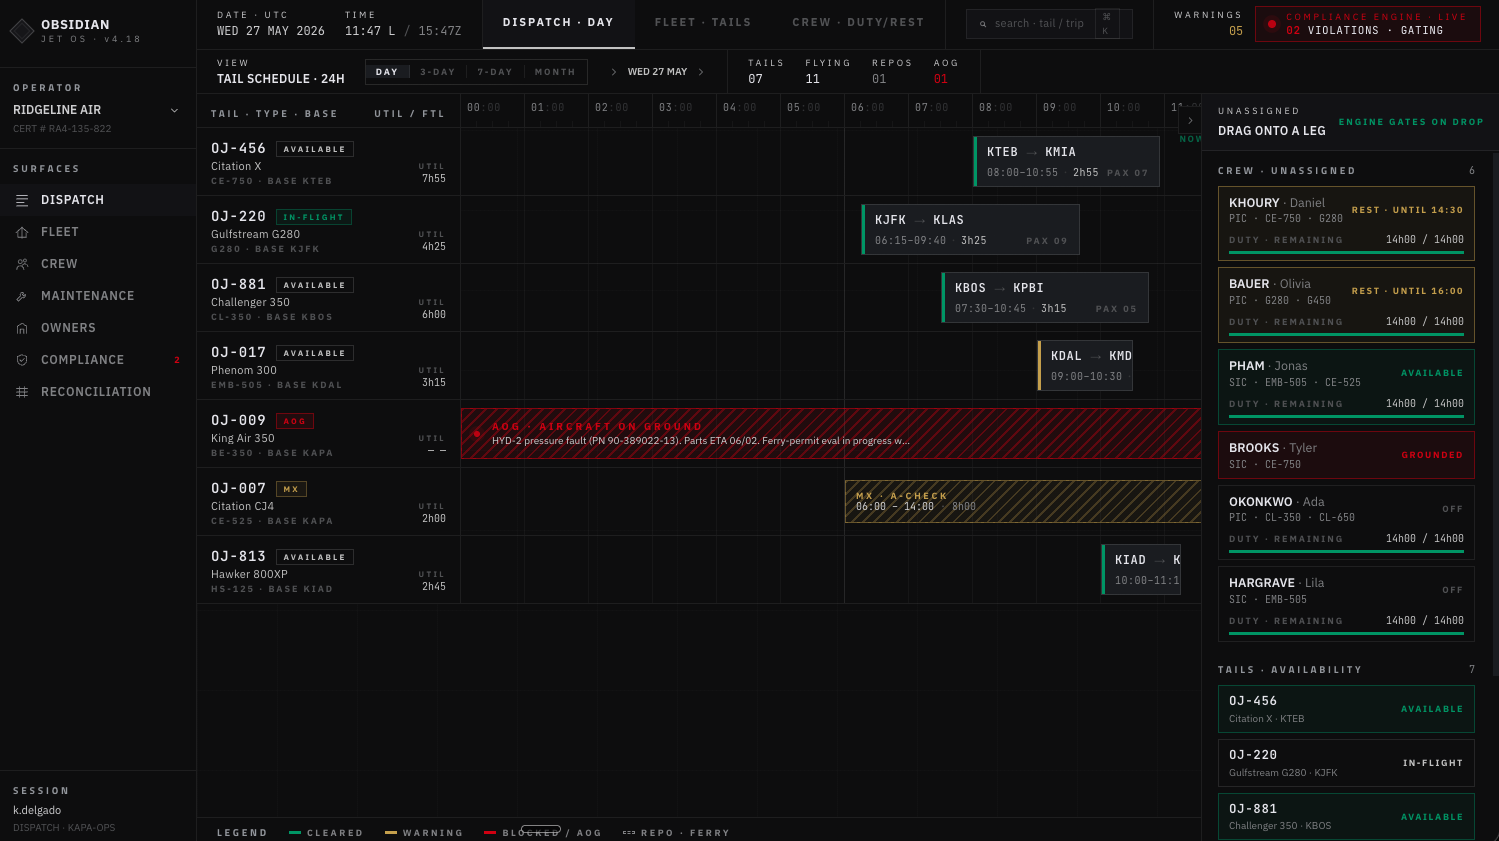Open the KTEB to KMIA flight leg
This screenshot has width=1499, height=841.
[x=1066, y=162]
